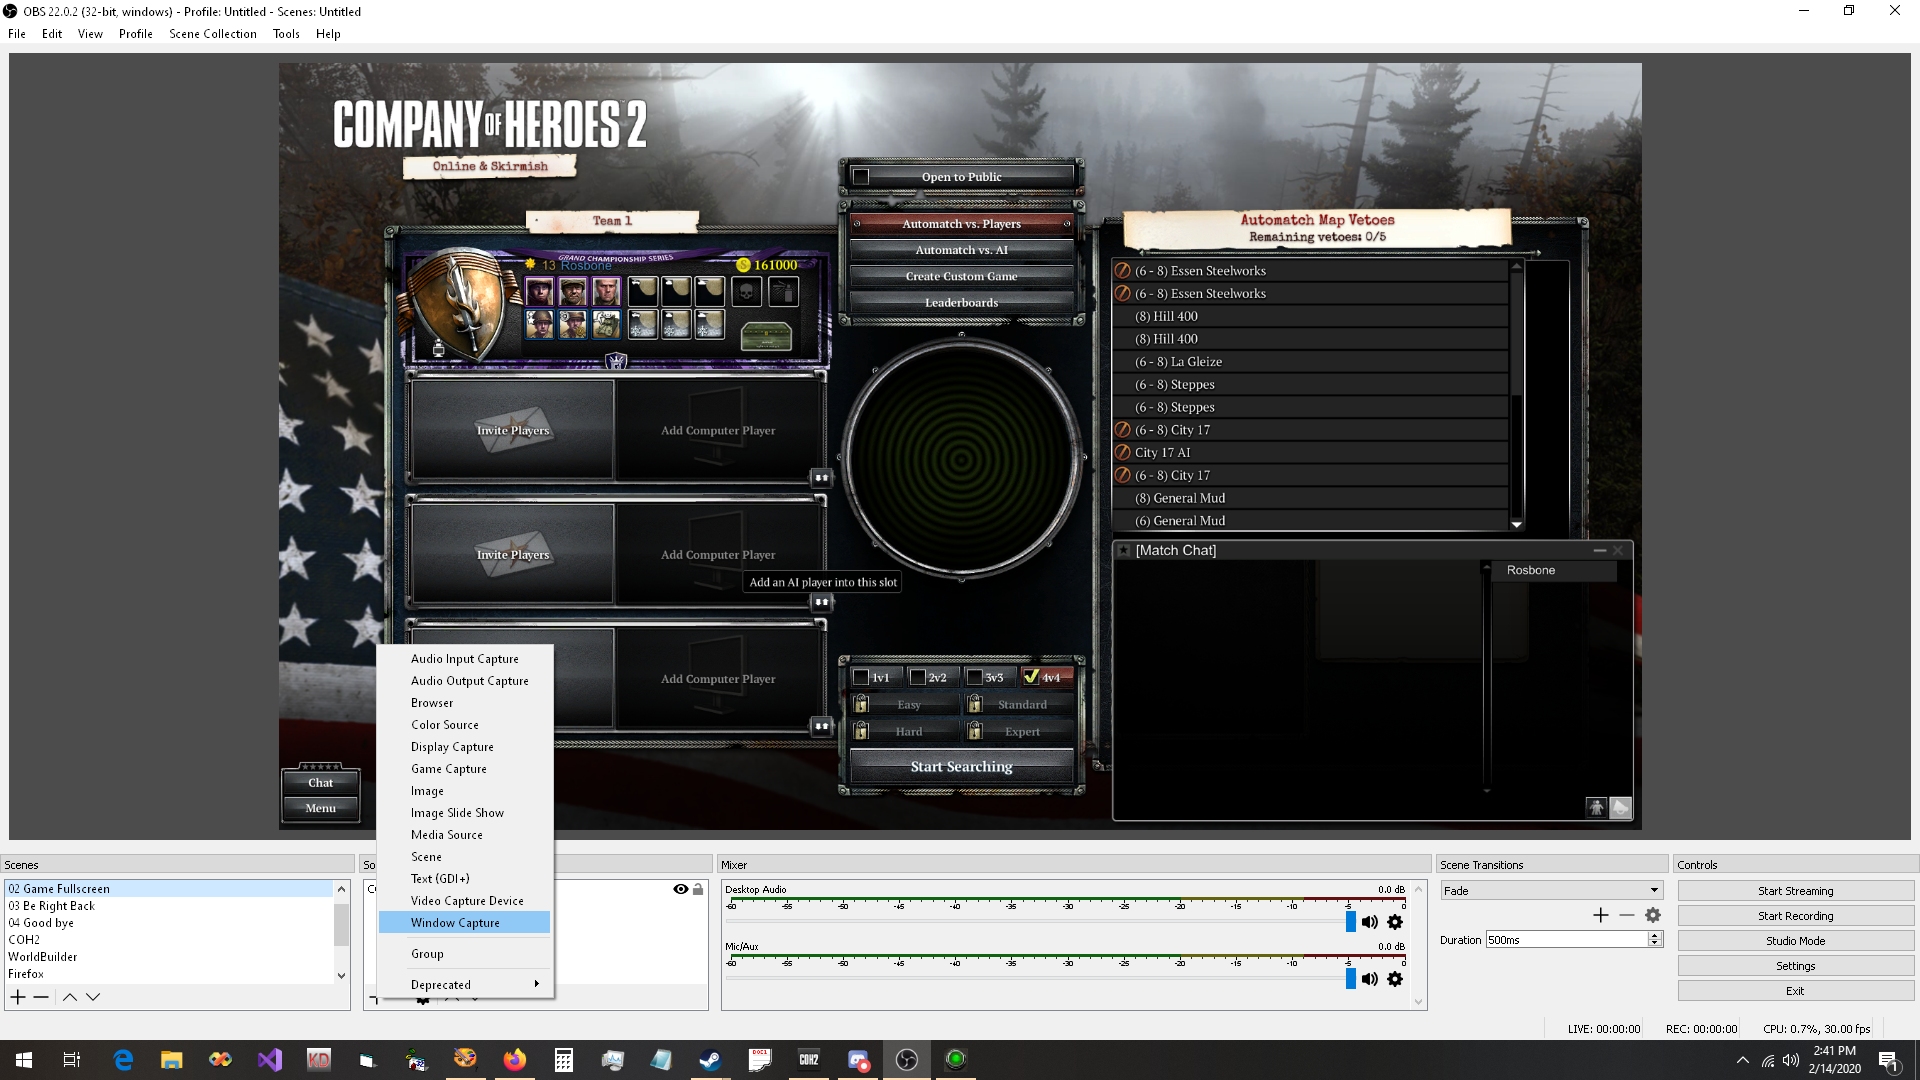
Task: Open Windows Start menu
Action: tap(24, 1060)
